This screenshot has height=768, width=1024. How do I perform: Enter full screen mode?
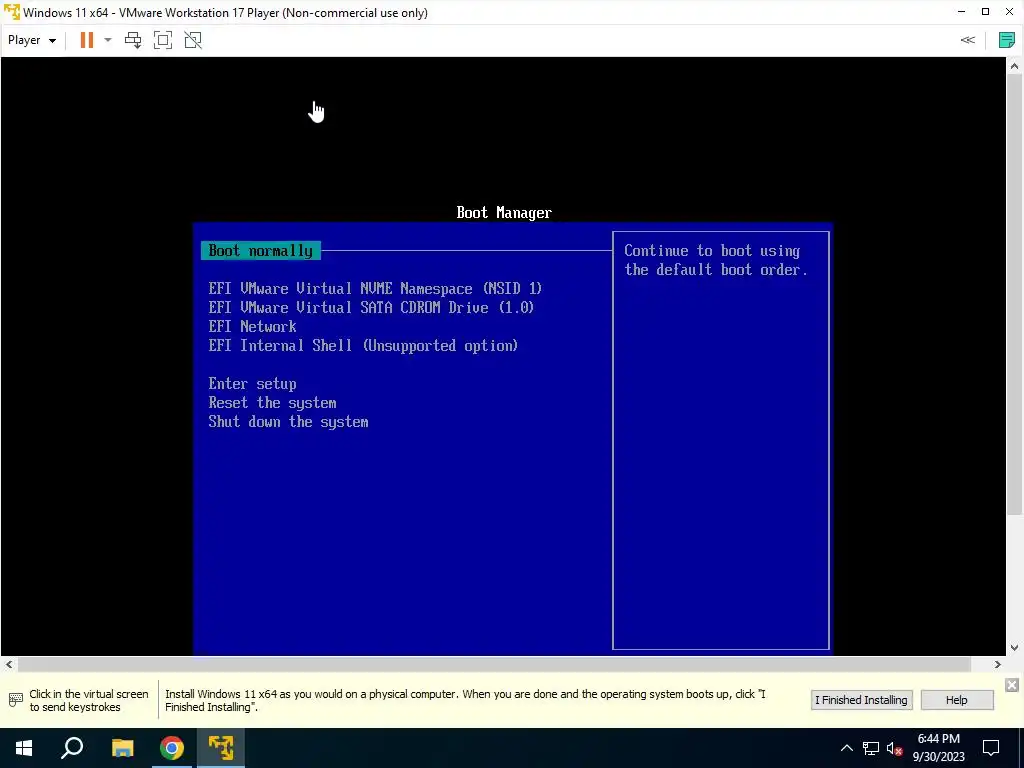(163, 40)
